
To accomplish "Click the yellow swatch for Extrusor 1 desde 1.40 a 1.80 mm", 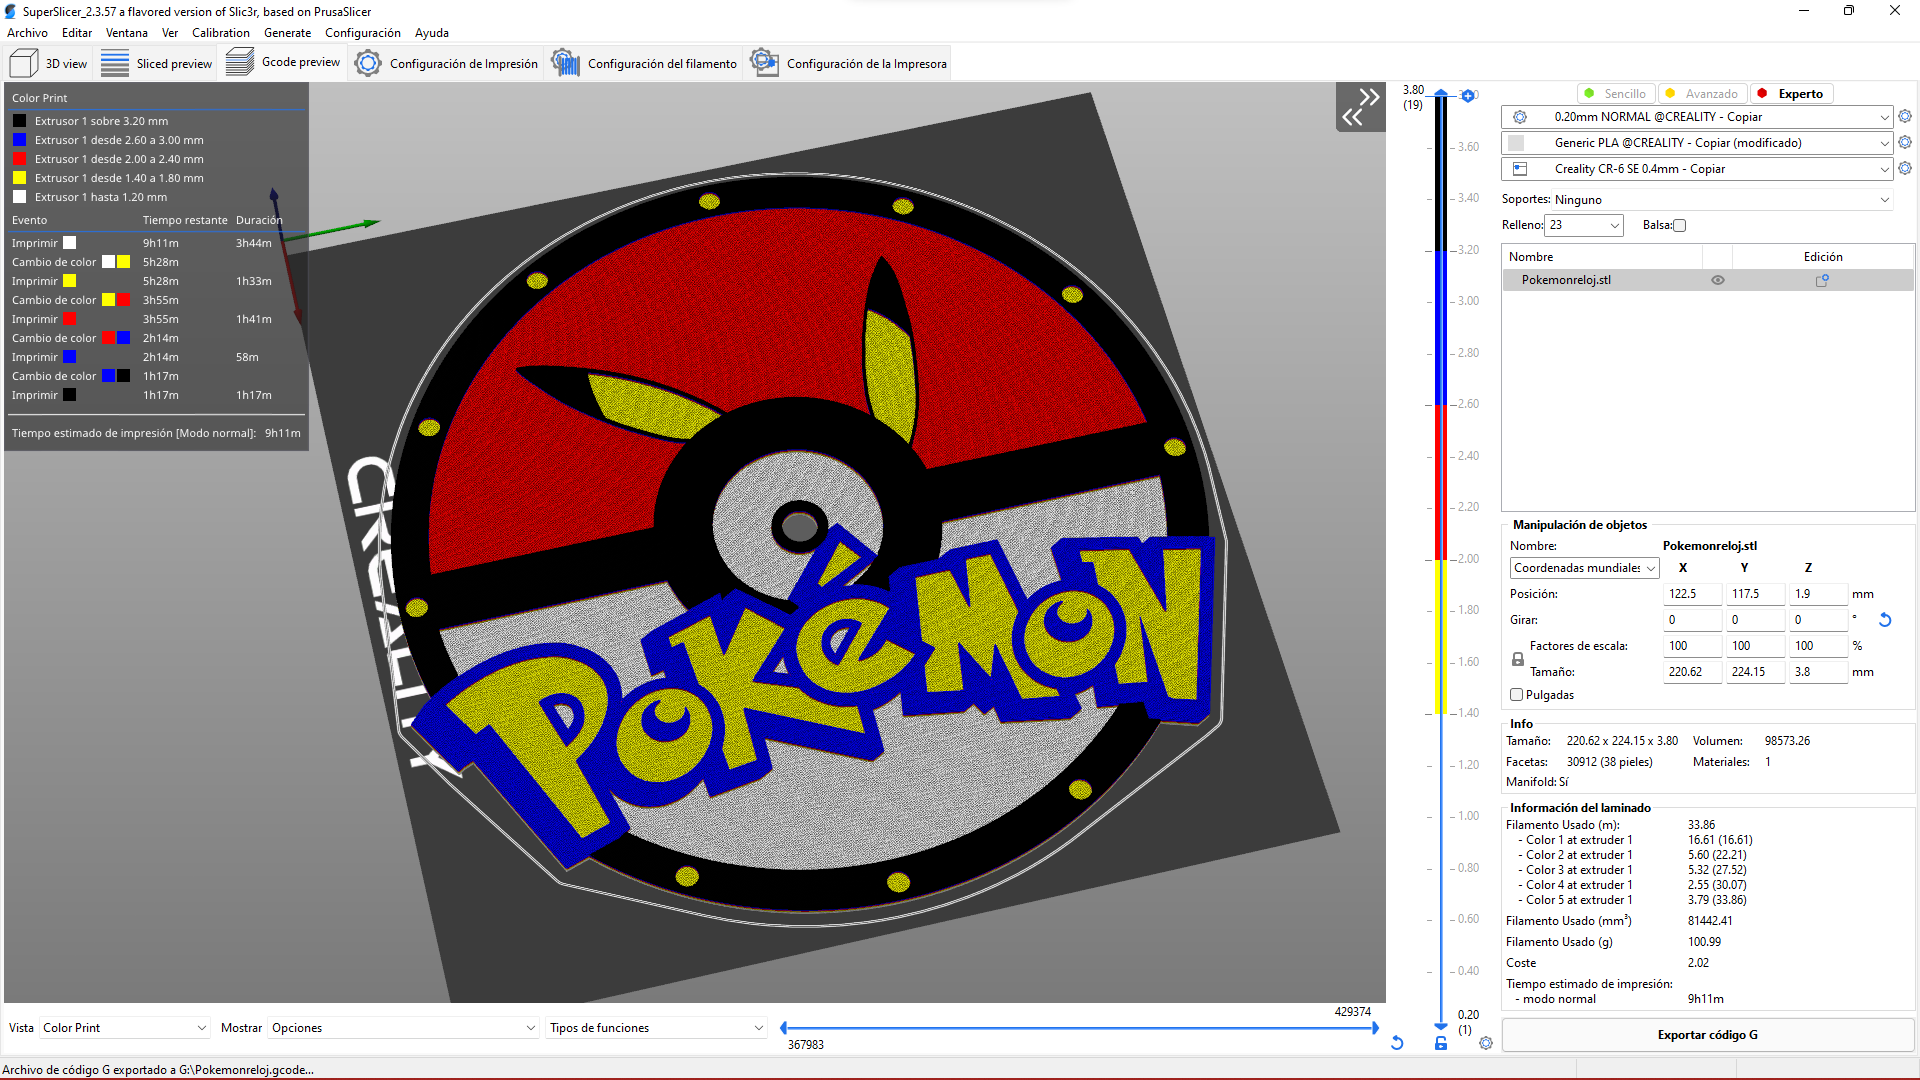I will (x=19, y=178).
